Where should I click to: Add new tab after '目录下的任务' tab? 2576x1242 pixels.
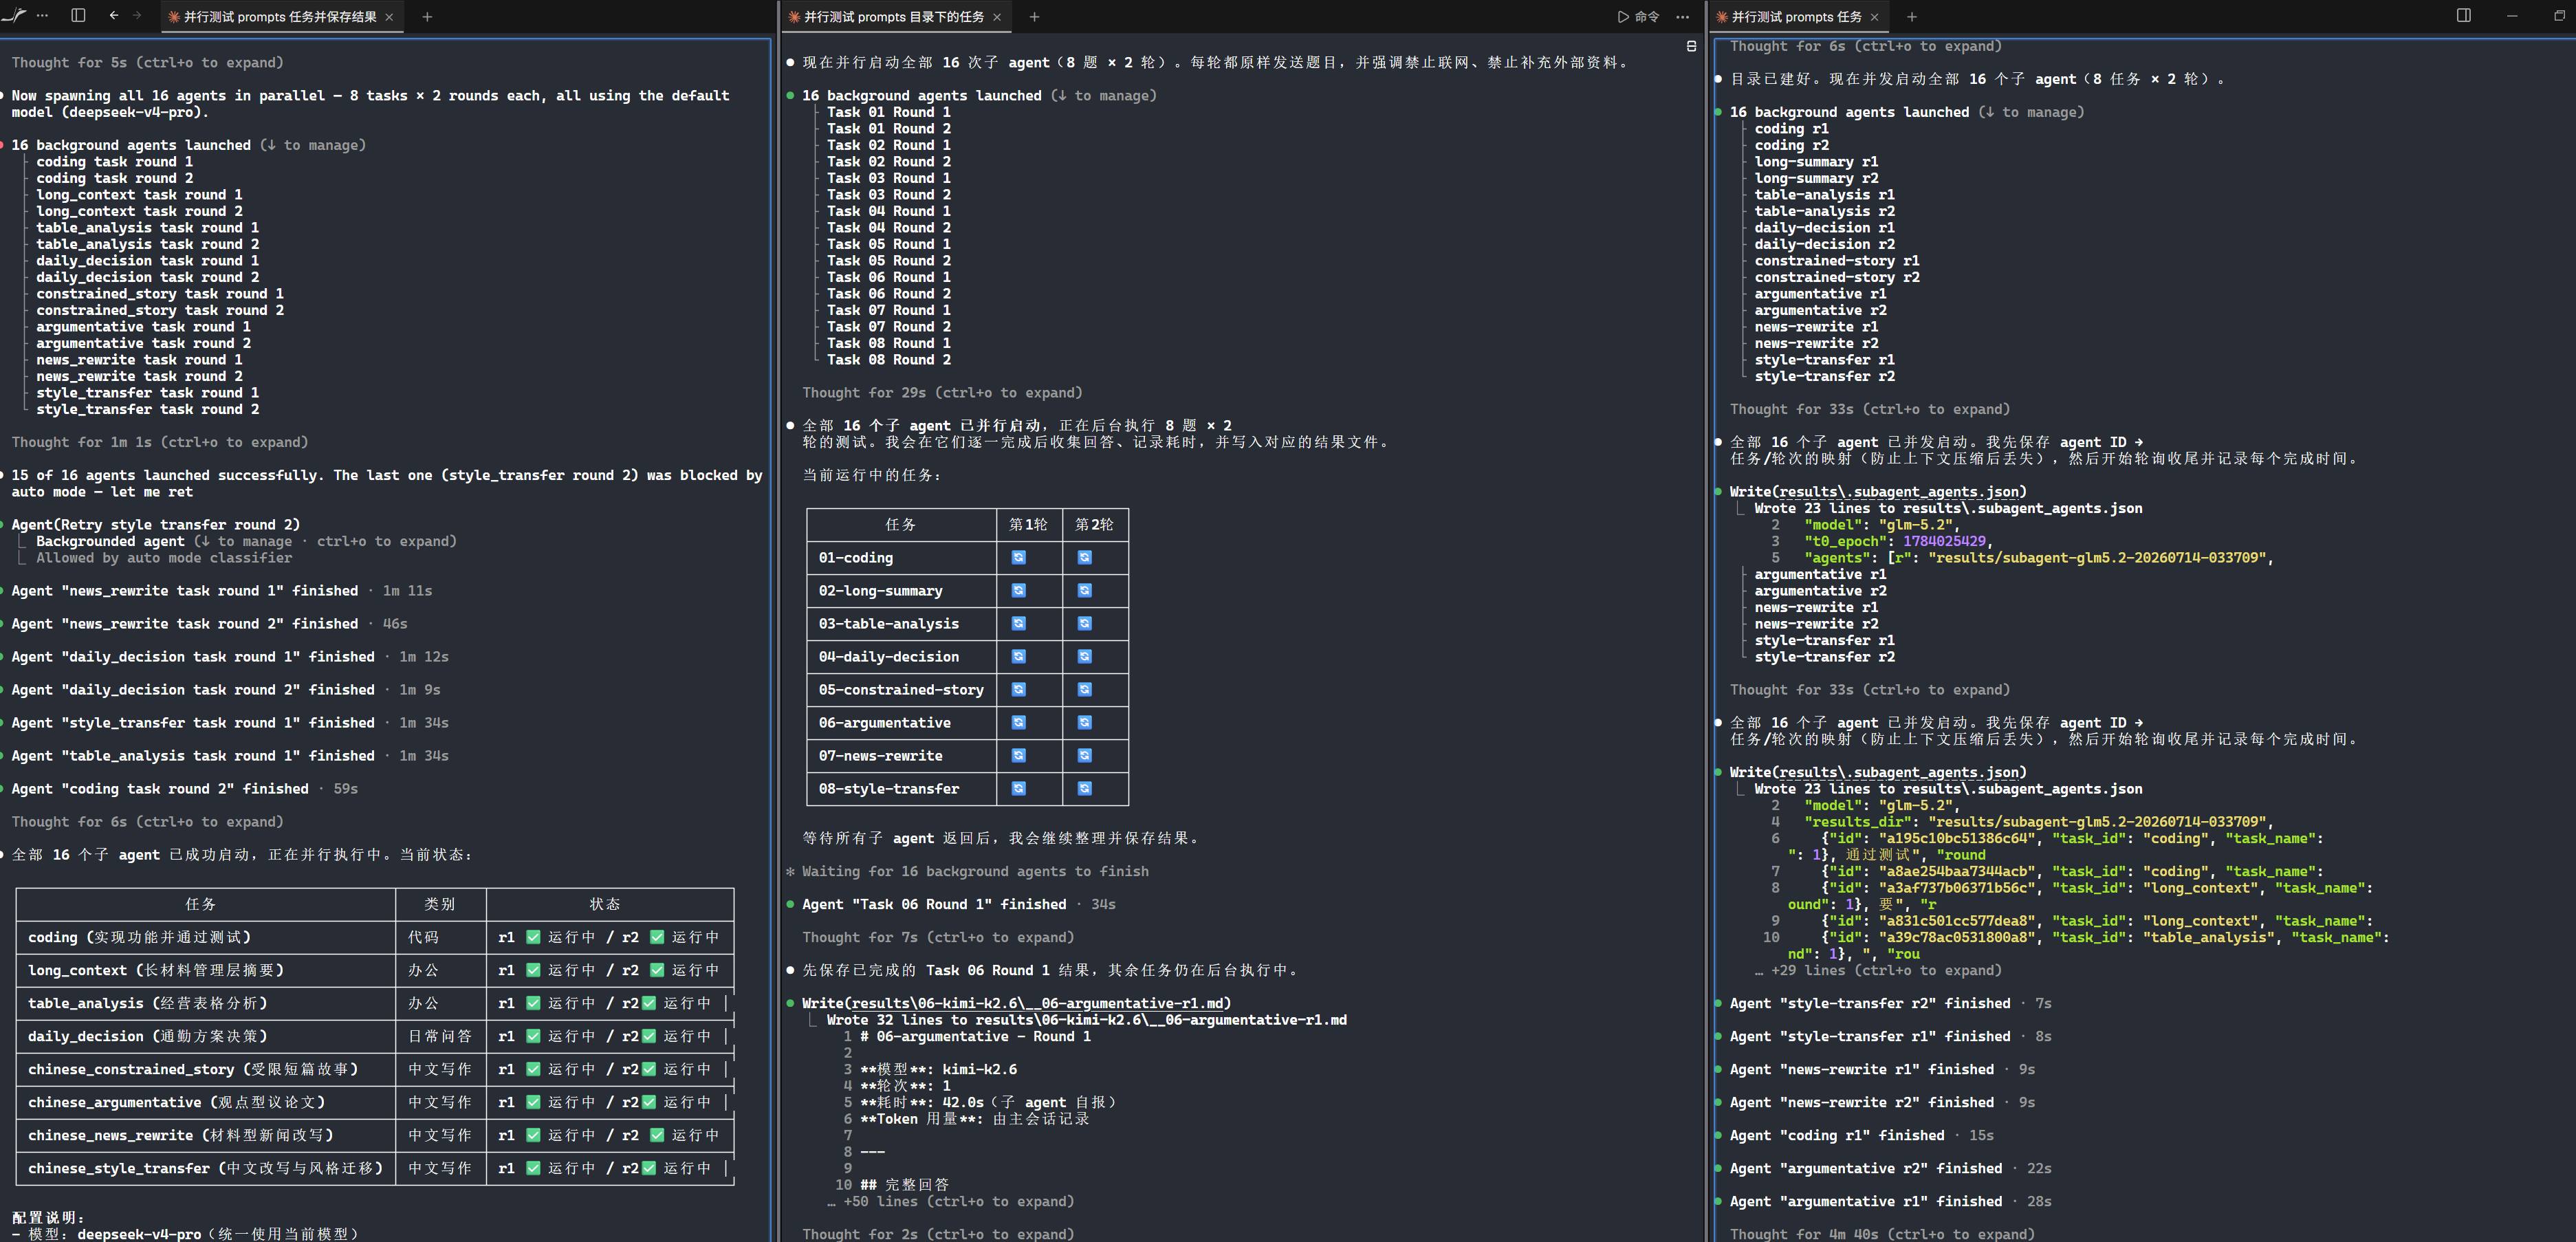click(x=1034, y=17)
